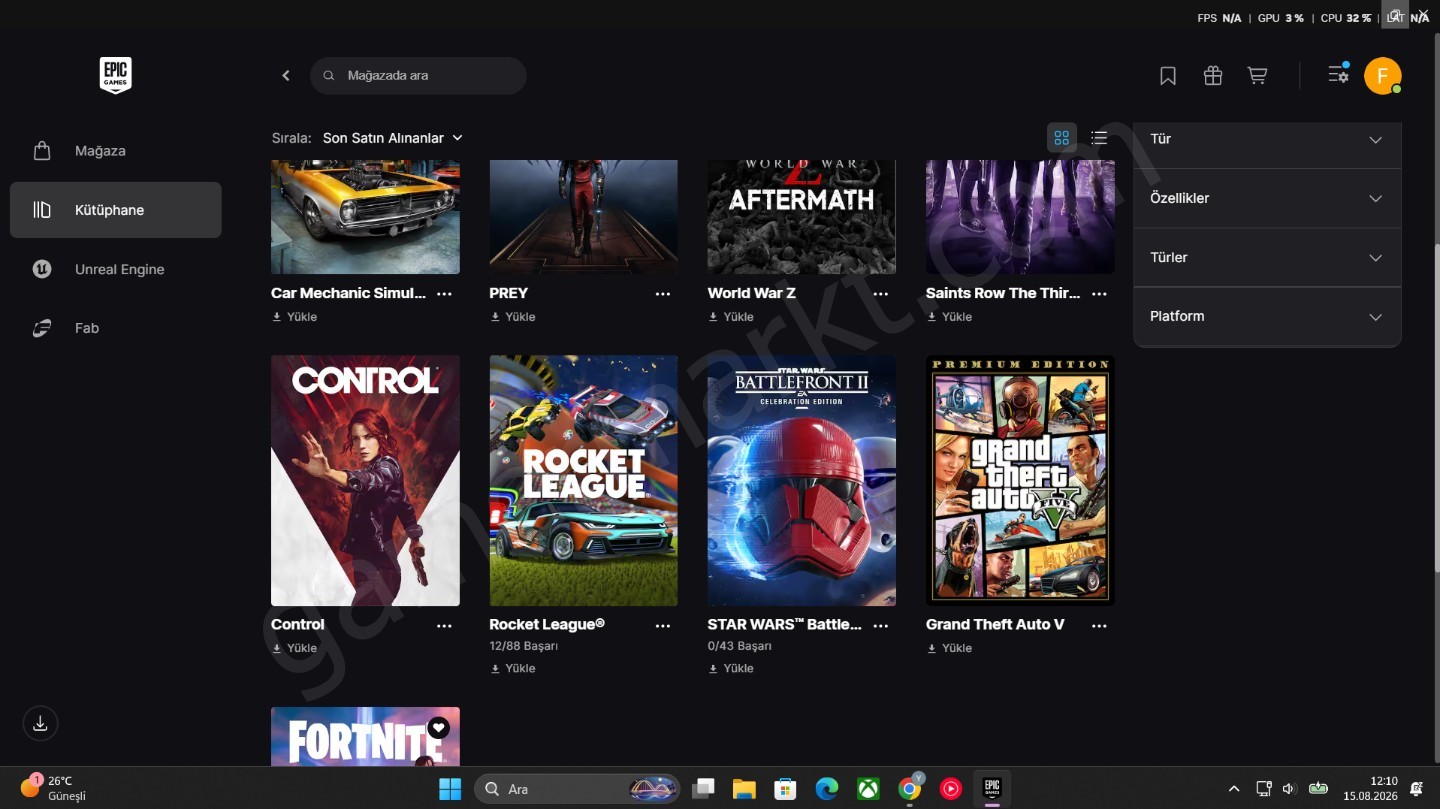Open Mağaza in the sidebar
Viewport: 1440px width, 809px height.
[x=116, y=151]
